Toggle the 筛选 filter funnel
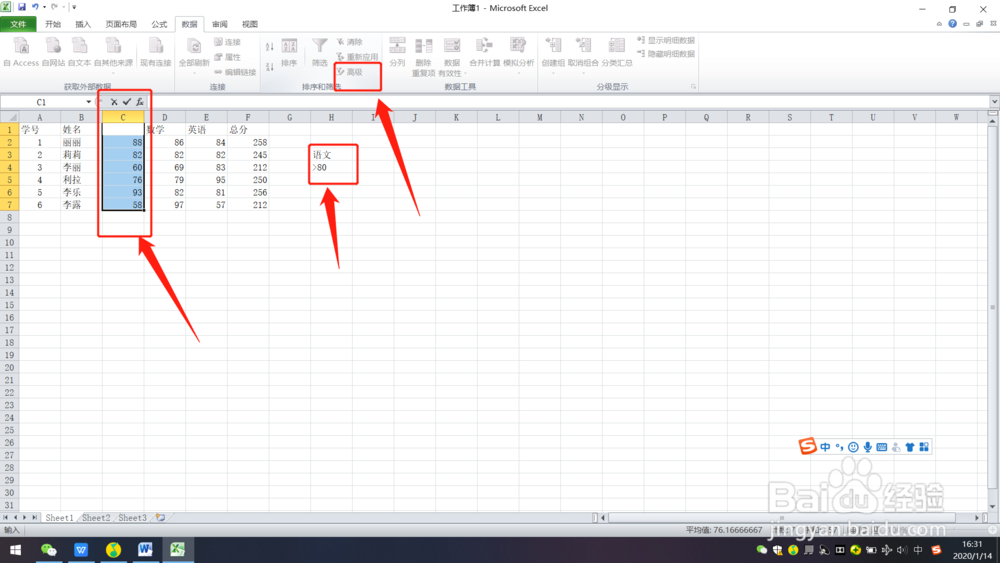Screen dimensions: 1000x563 coord(320,52)
